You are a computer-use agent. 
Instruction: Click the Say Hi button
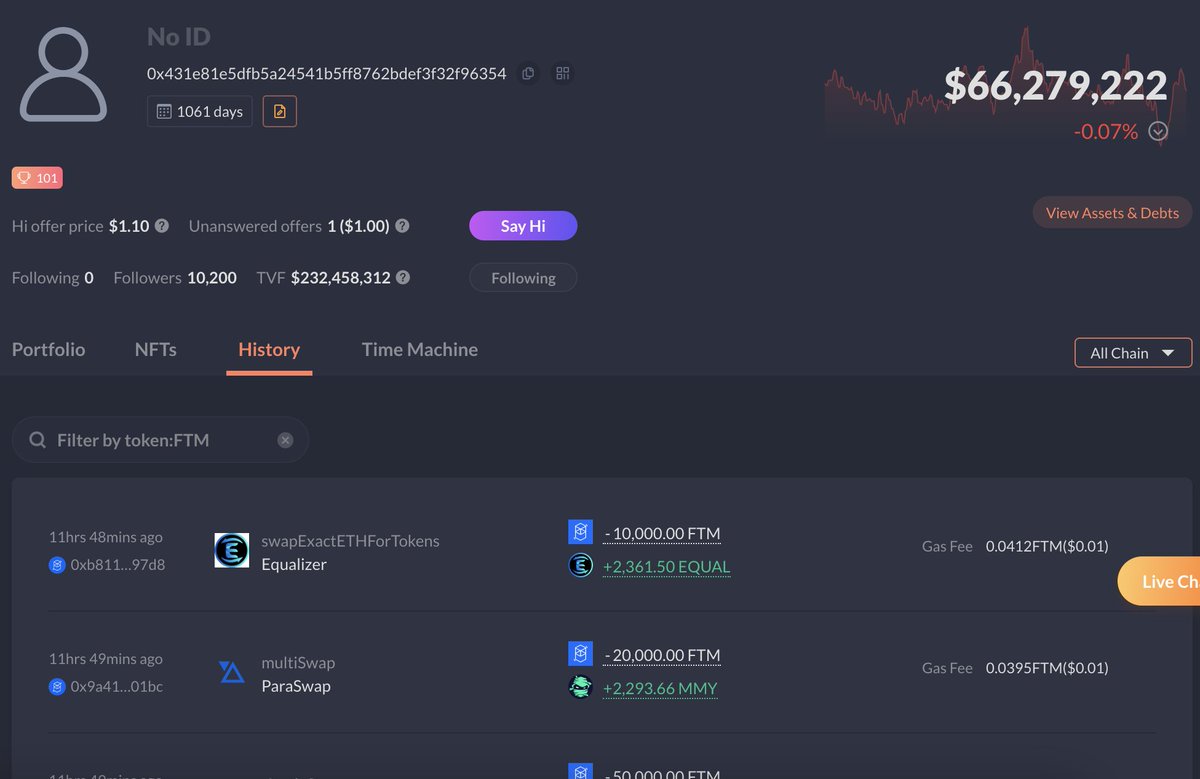coord(523,226)
